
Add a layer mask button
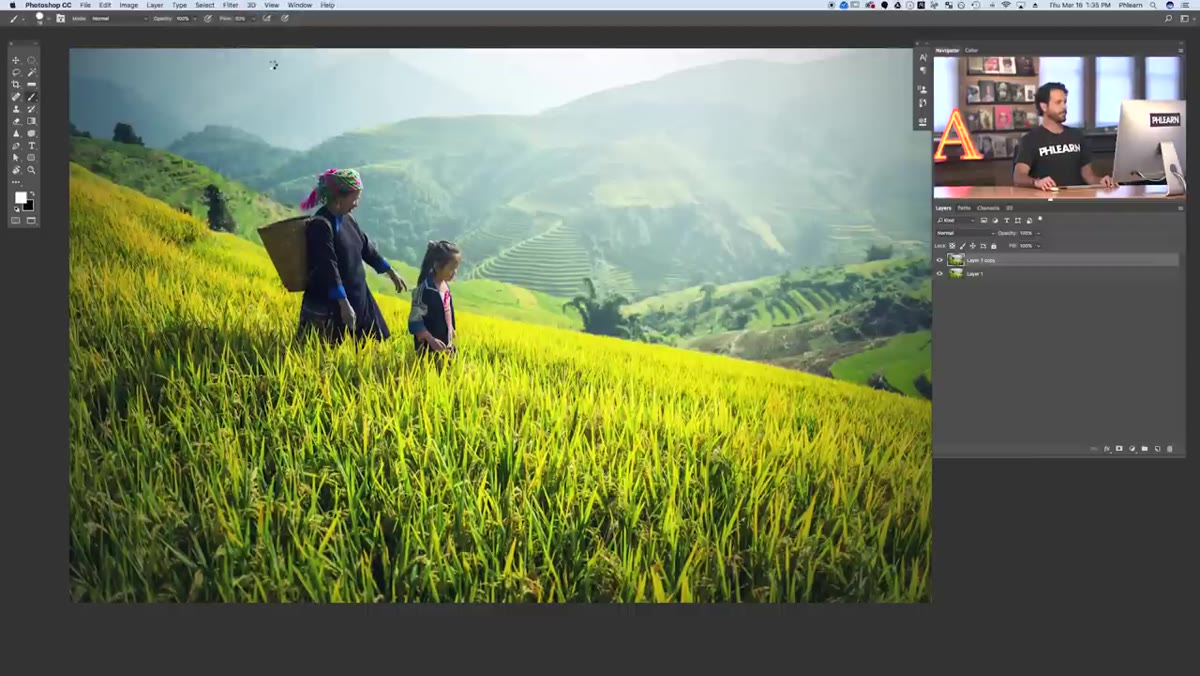click(x=1119, y=449)
